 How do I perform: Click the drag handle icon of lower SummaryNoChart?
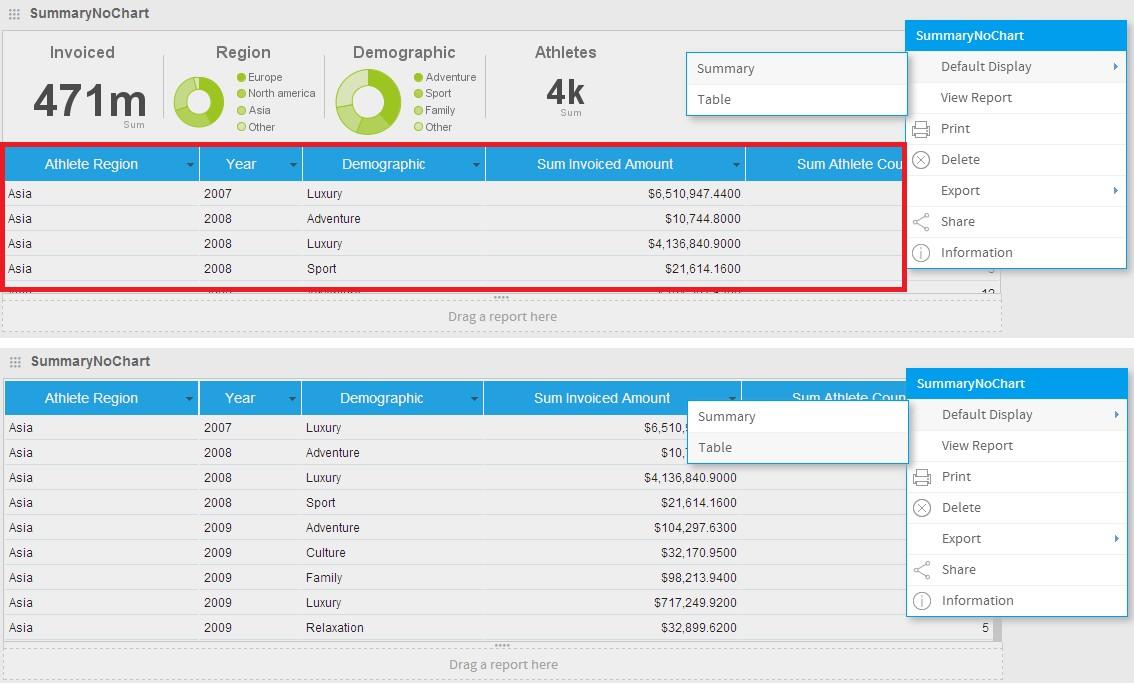tap(15, 362)
